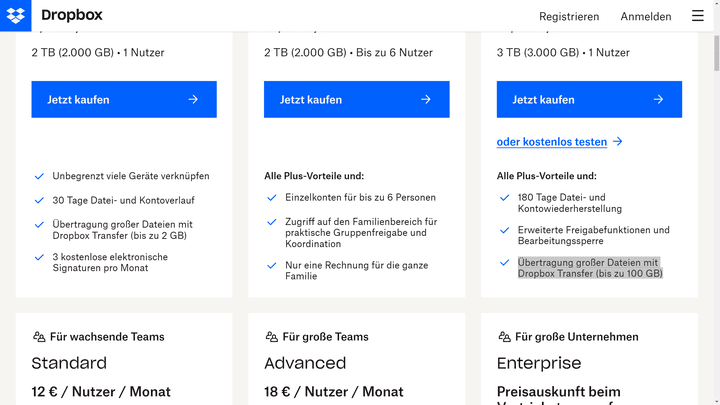Click the Für große Teams label
Screen dimensions: 720x405
point(326,337)
